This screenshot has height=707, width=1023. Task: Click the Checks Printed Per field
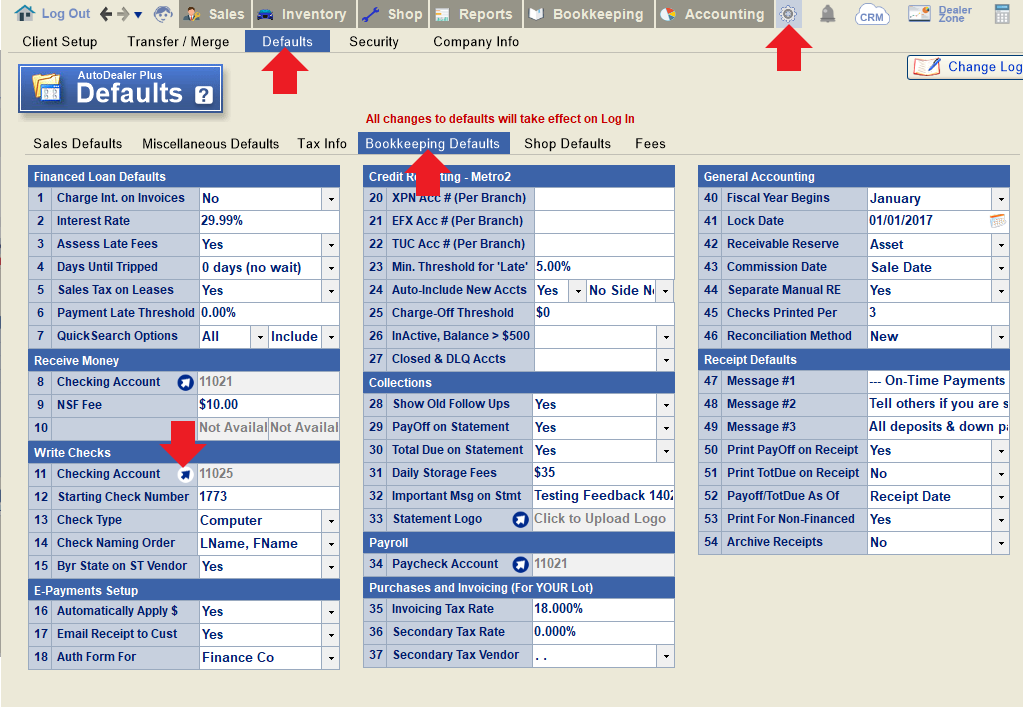coord(938,313)
